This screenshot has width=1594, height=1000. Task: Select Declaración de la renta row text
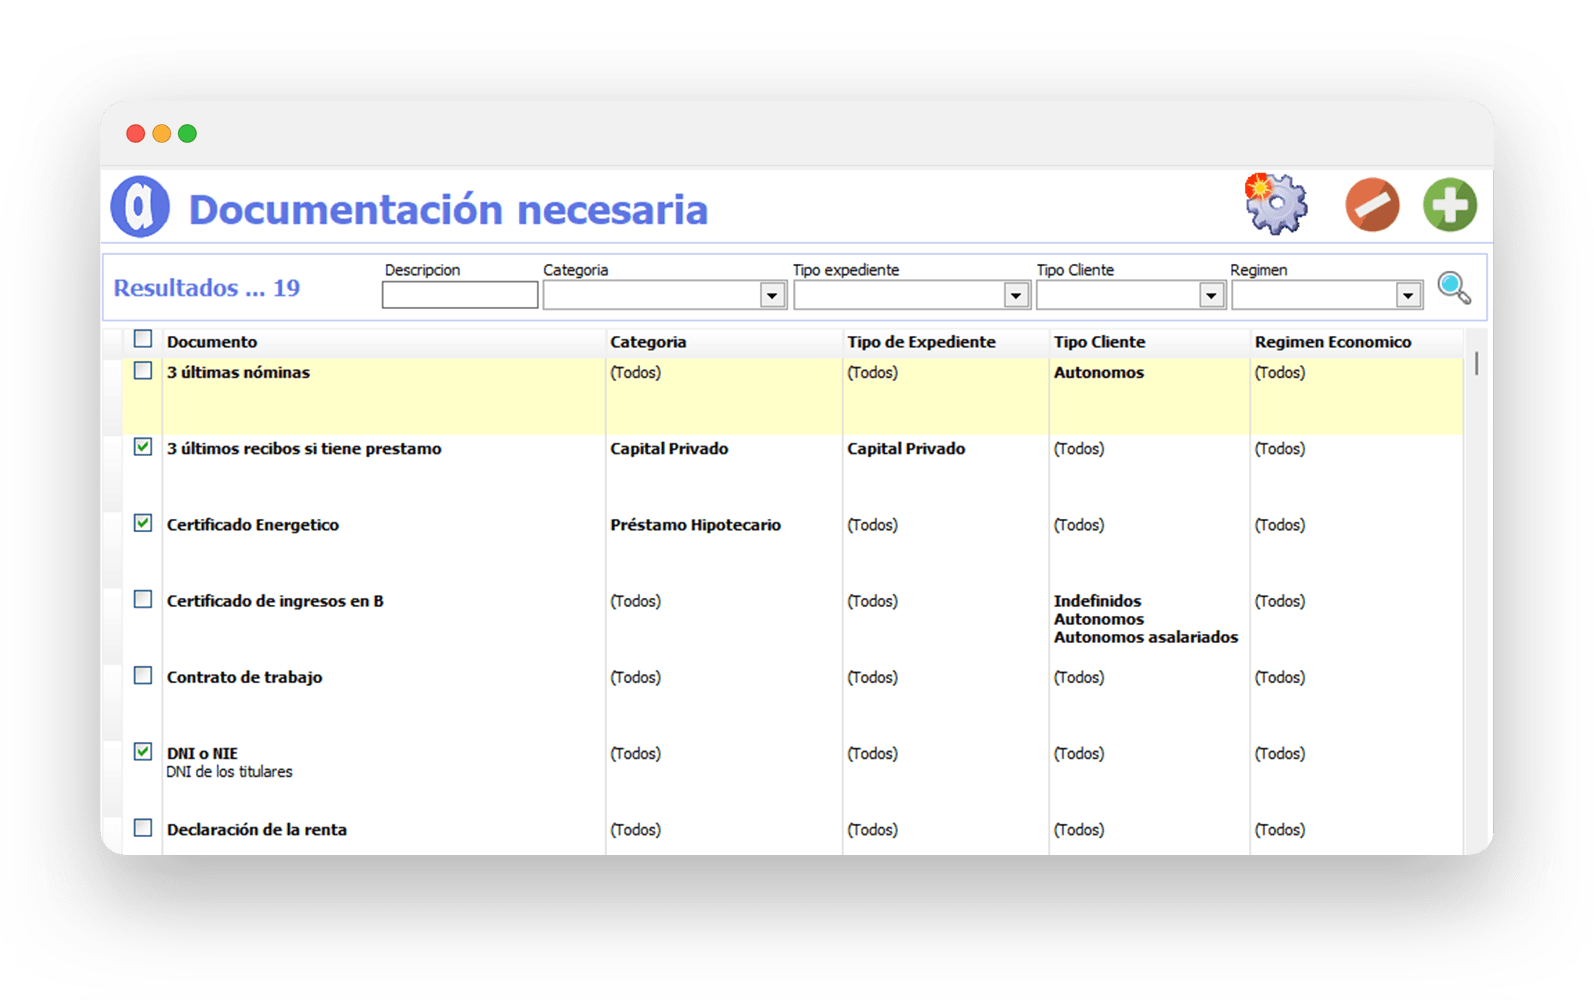click(257, 830)
